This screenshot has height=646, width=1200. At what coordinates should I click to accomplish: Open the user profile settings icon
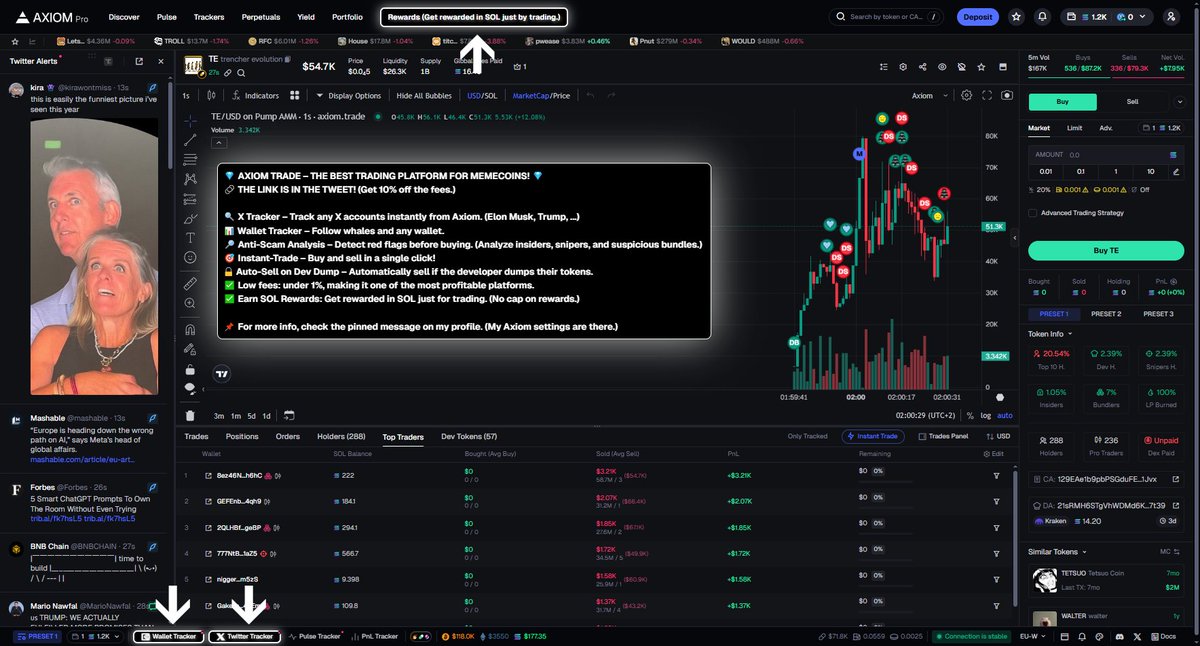pos(1171,17)
